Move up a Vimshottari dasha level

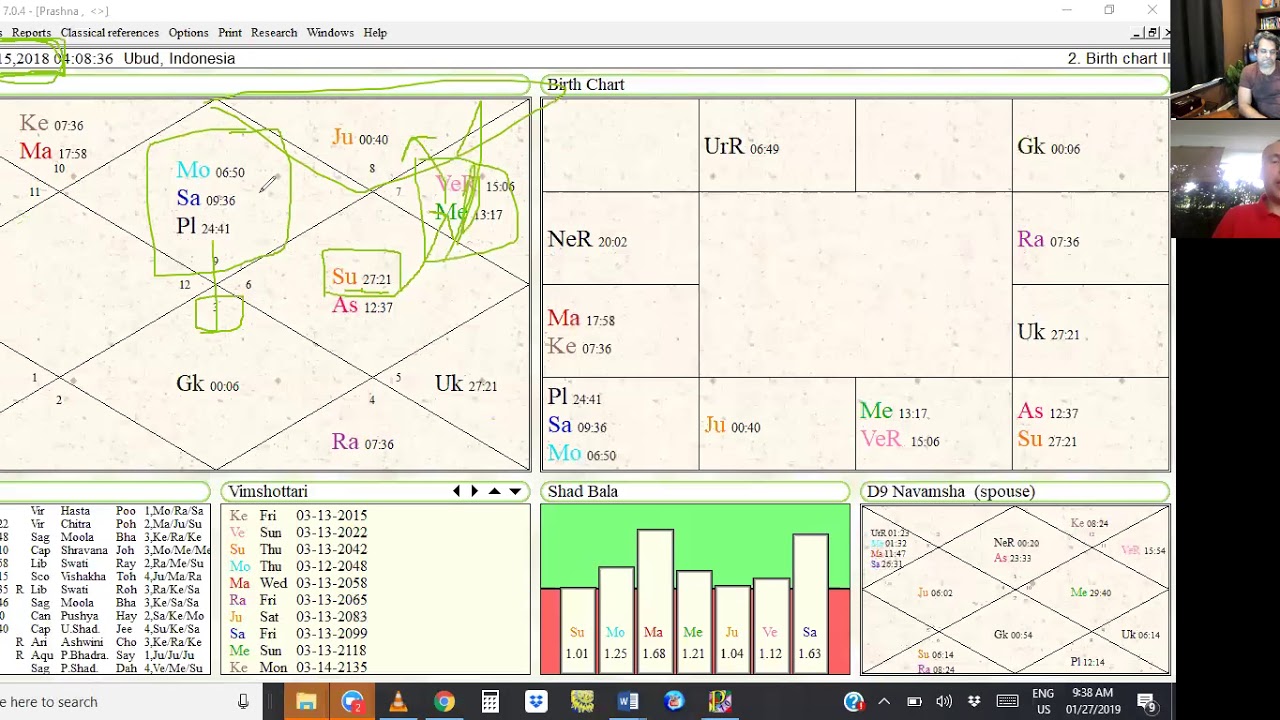point(494,491)
